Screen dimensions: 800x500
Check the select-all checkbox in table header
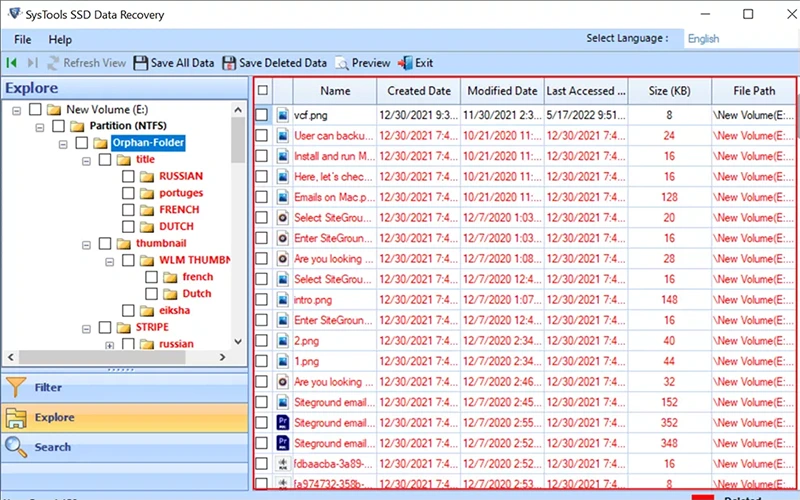point(262,91)
